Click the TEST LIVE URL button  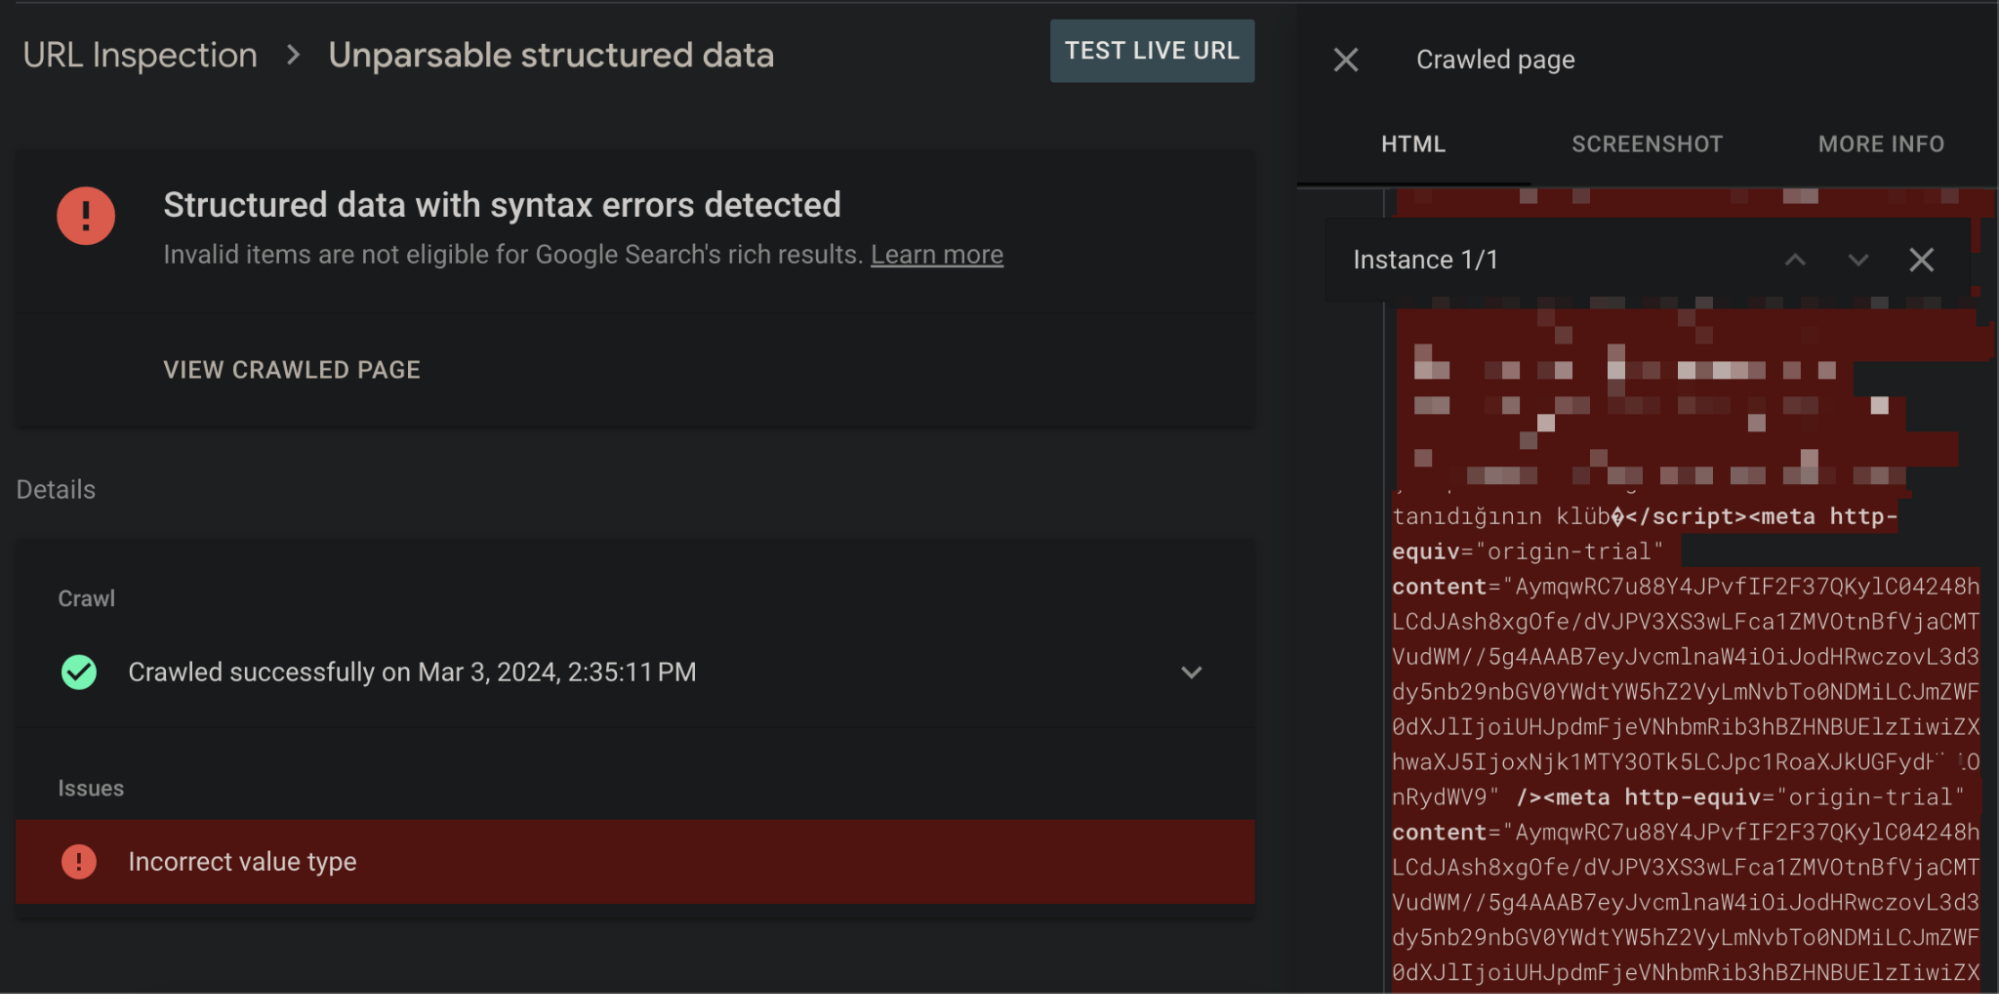pyautogui.click(x=1152, y=51)
